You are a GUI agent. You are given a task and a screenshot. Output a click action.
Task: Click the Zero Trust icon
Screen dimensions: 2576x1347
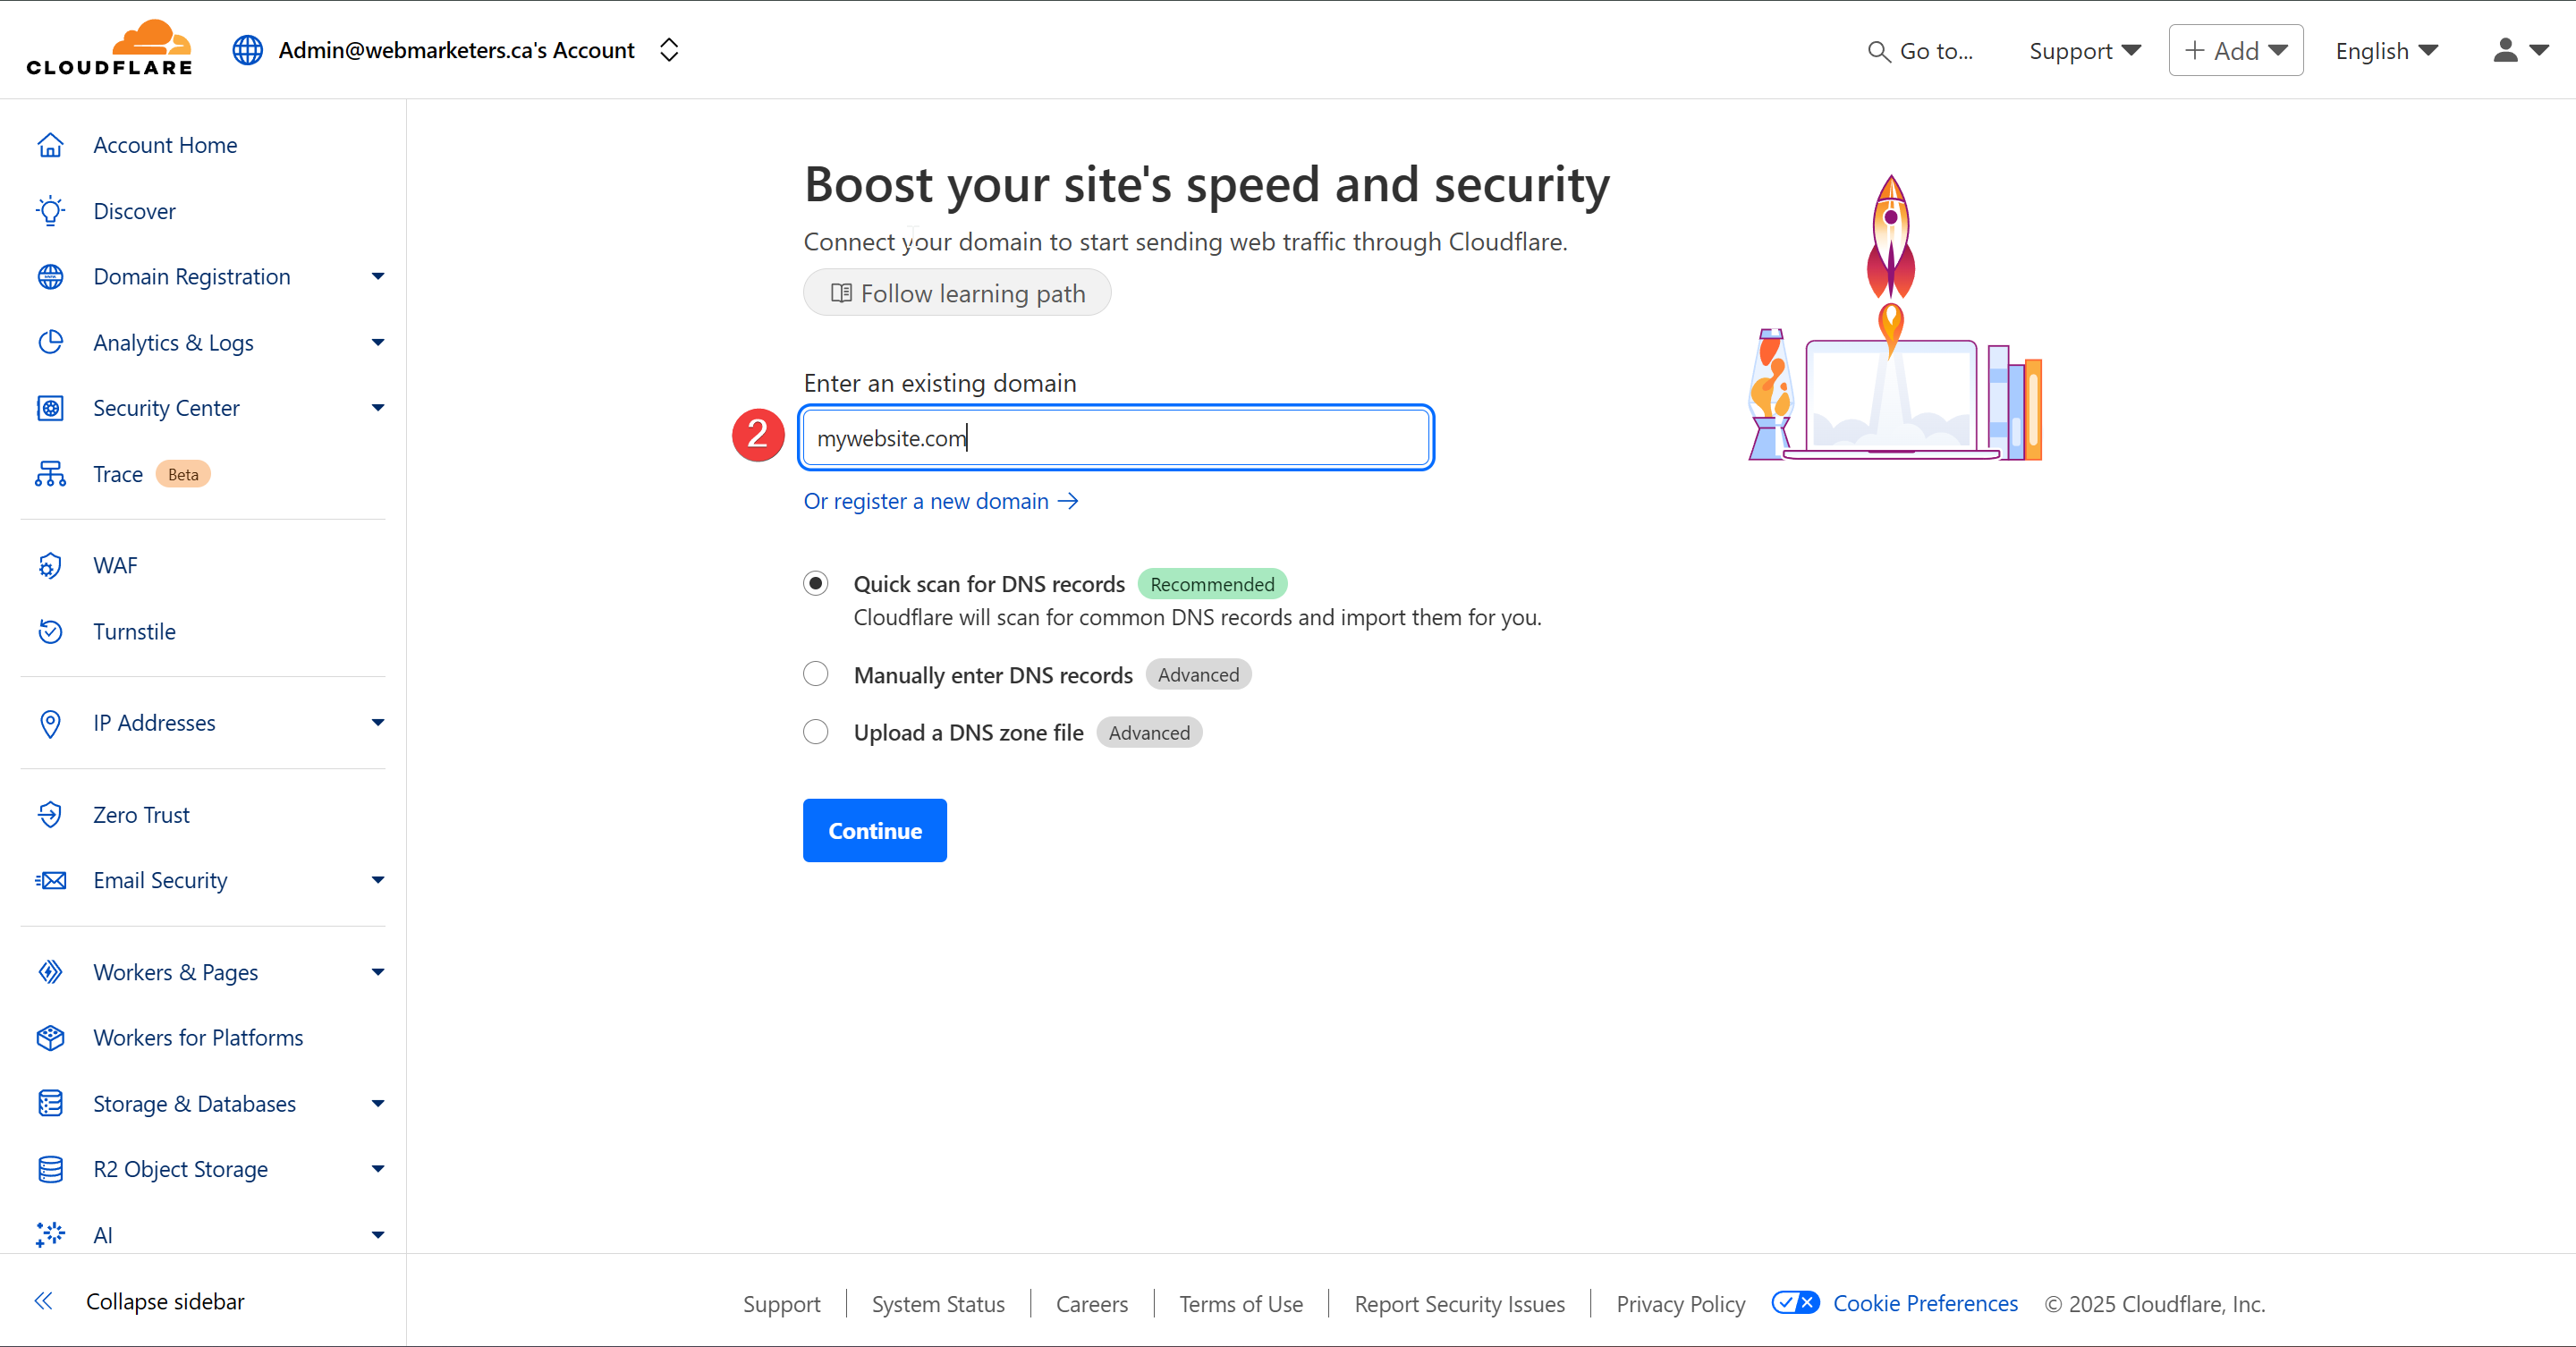point(50,815)
